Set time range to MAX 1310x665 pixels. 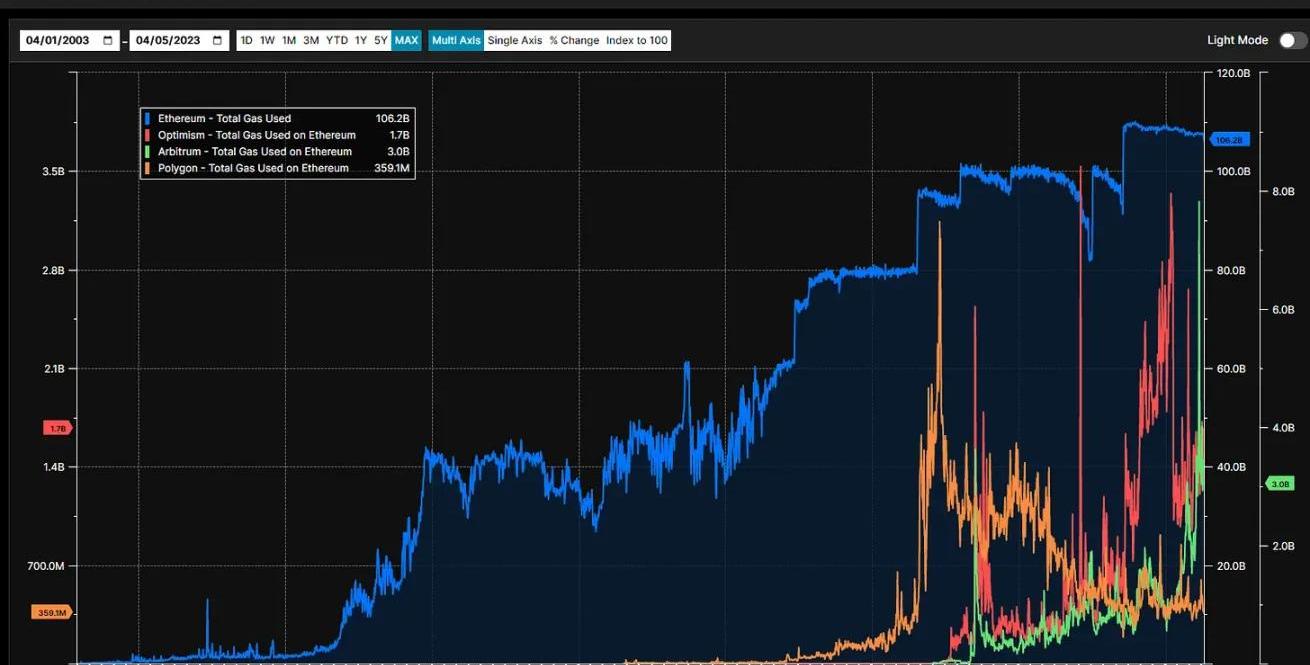[406, 41]
